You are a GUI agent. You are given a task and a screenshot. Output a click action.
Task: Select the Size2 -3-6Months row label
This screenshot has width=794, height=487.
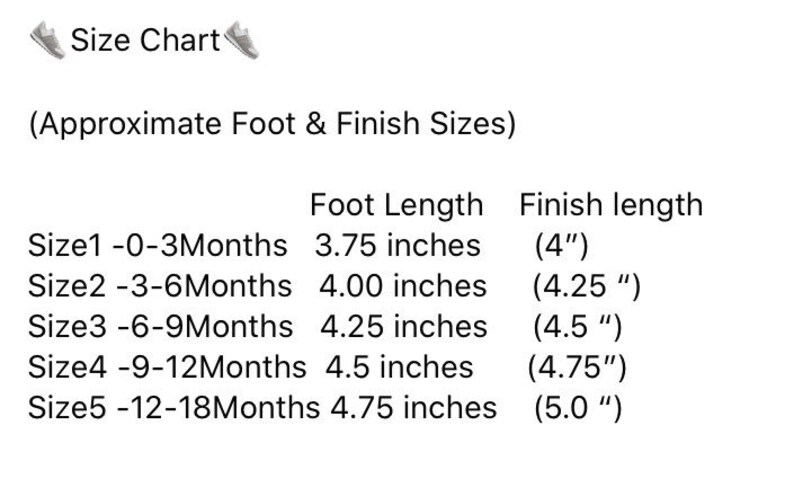coord(160,286)
